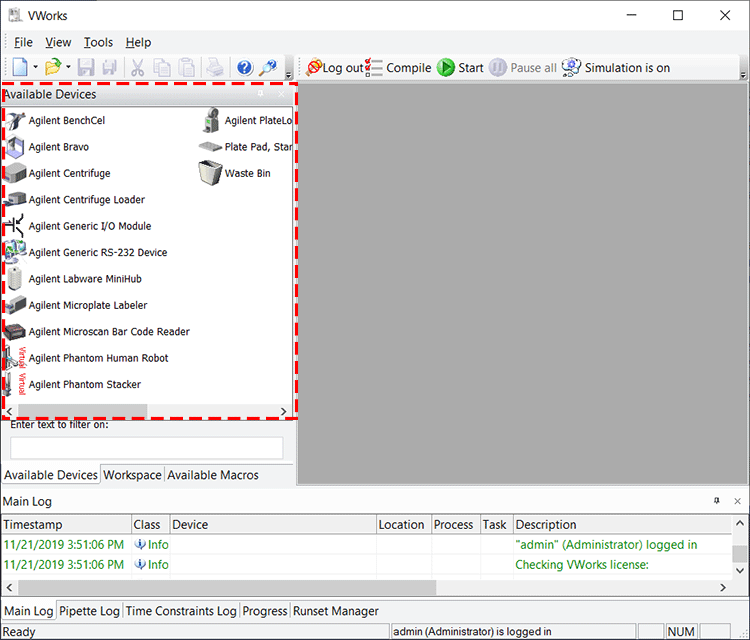This screenshot has height=640, width=750.
Task: Click the Pause all button
Action: pos(523,67)
